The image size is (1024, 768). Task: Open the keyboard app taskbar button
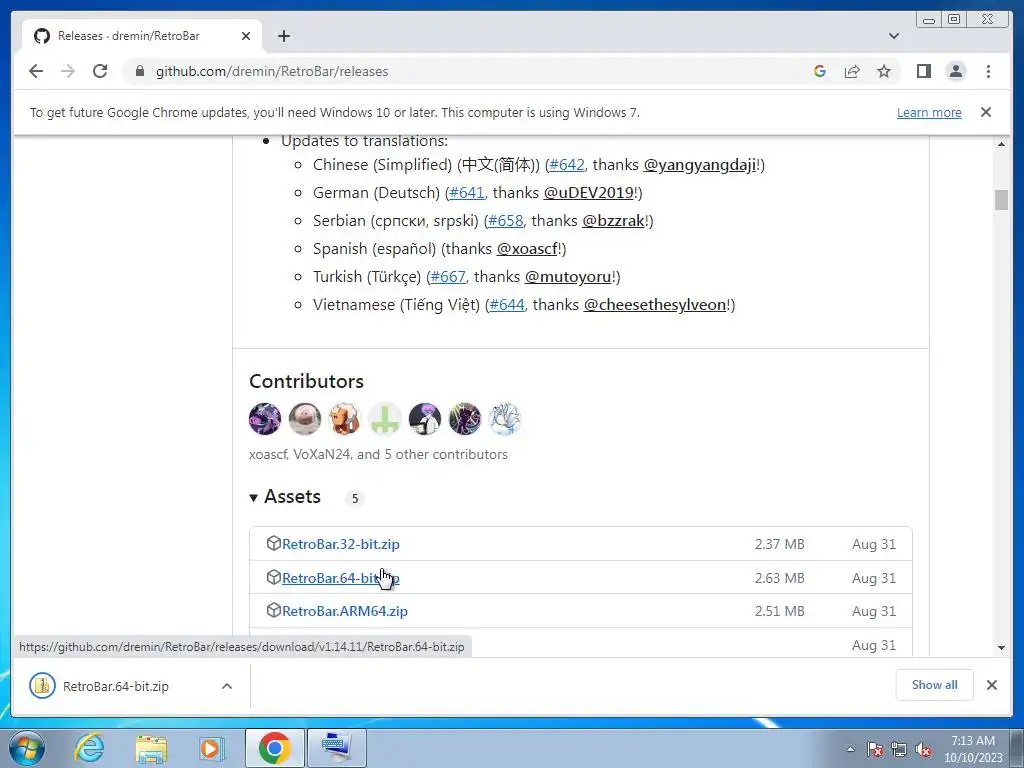click(337, 748)
